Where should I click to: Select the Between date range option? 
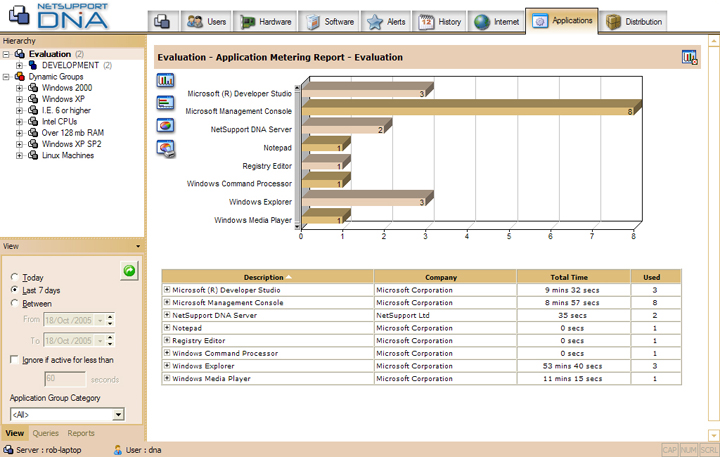15,303
